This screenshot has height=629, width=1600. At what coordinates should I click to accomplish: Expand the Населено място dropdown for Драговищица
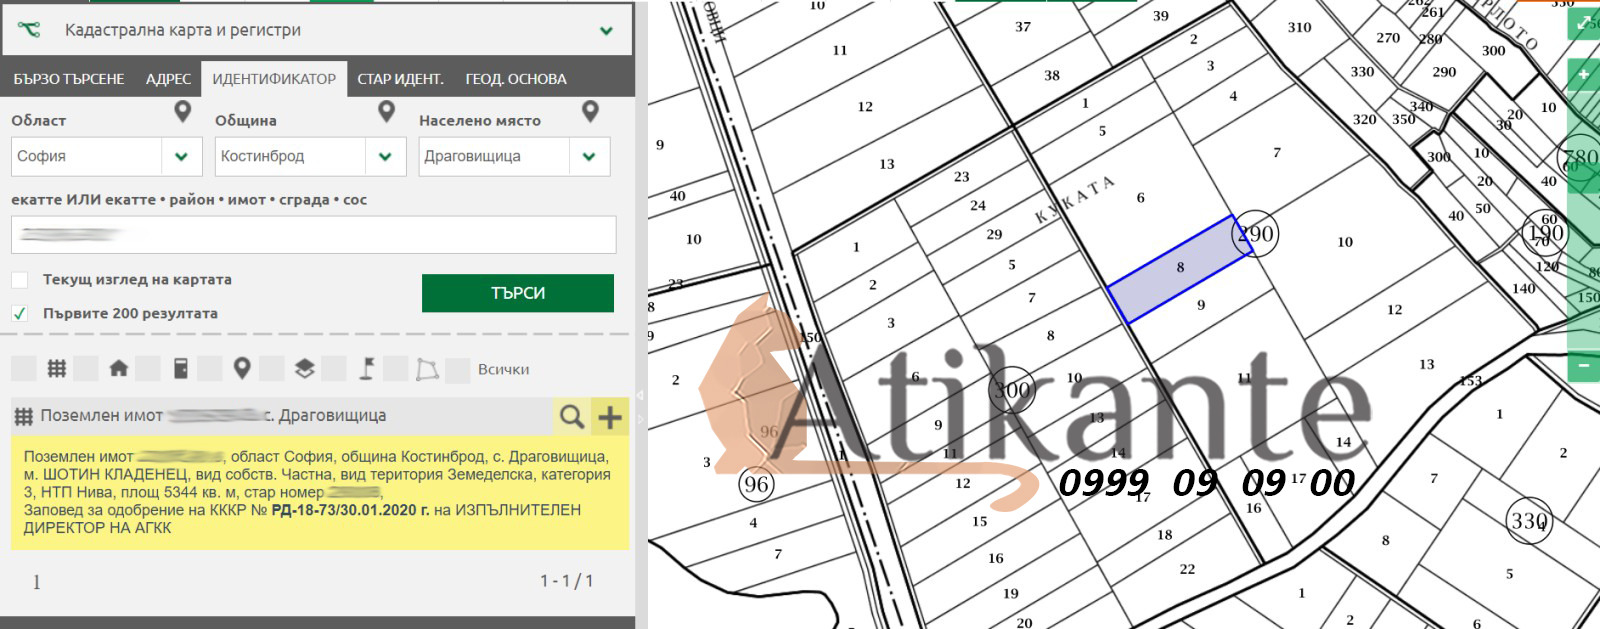589,157
